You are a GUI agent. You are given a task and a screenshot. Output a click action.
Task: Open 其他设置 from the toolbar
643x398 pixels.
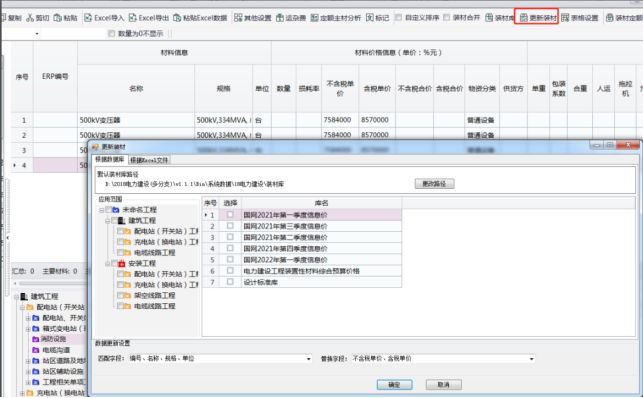click(253, 18)
